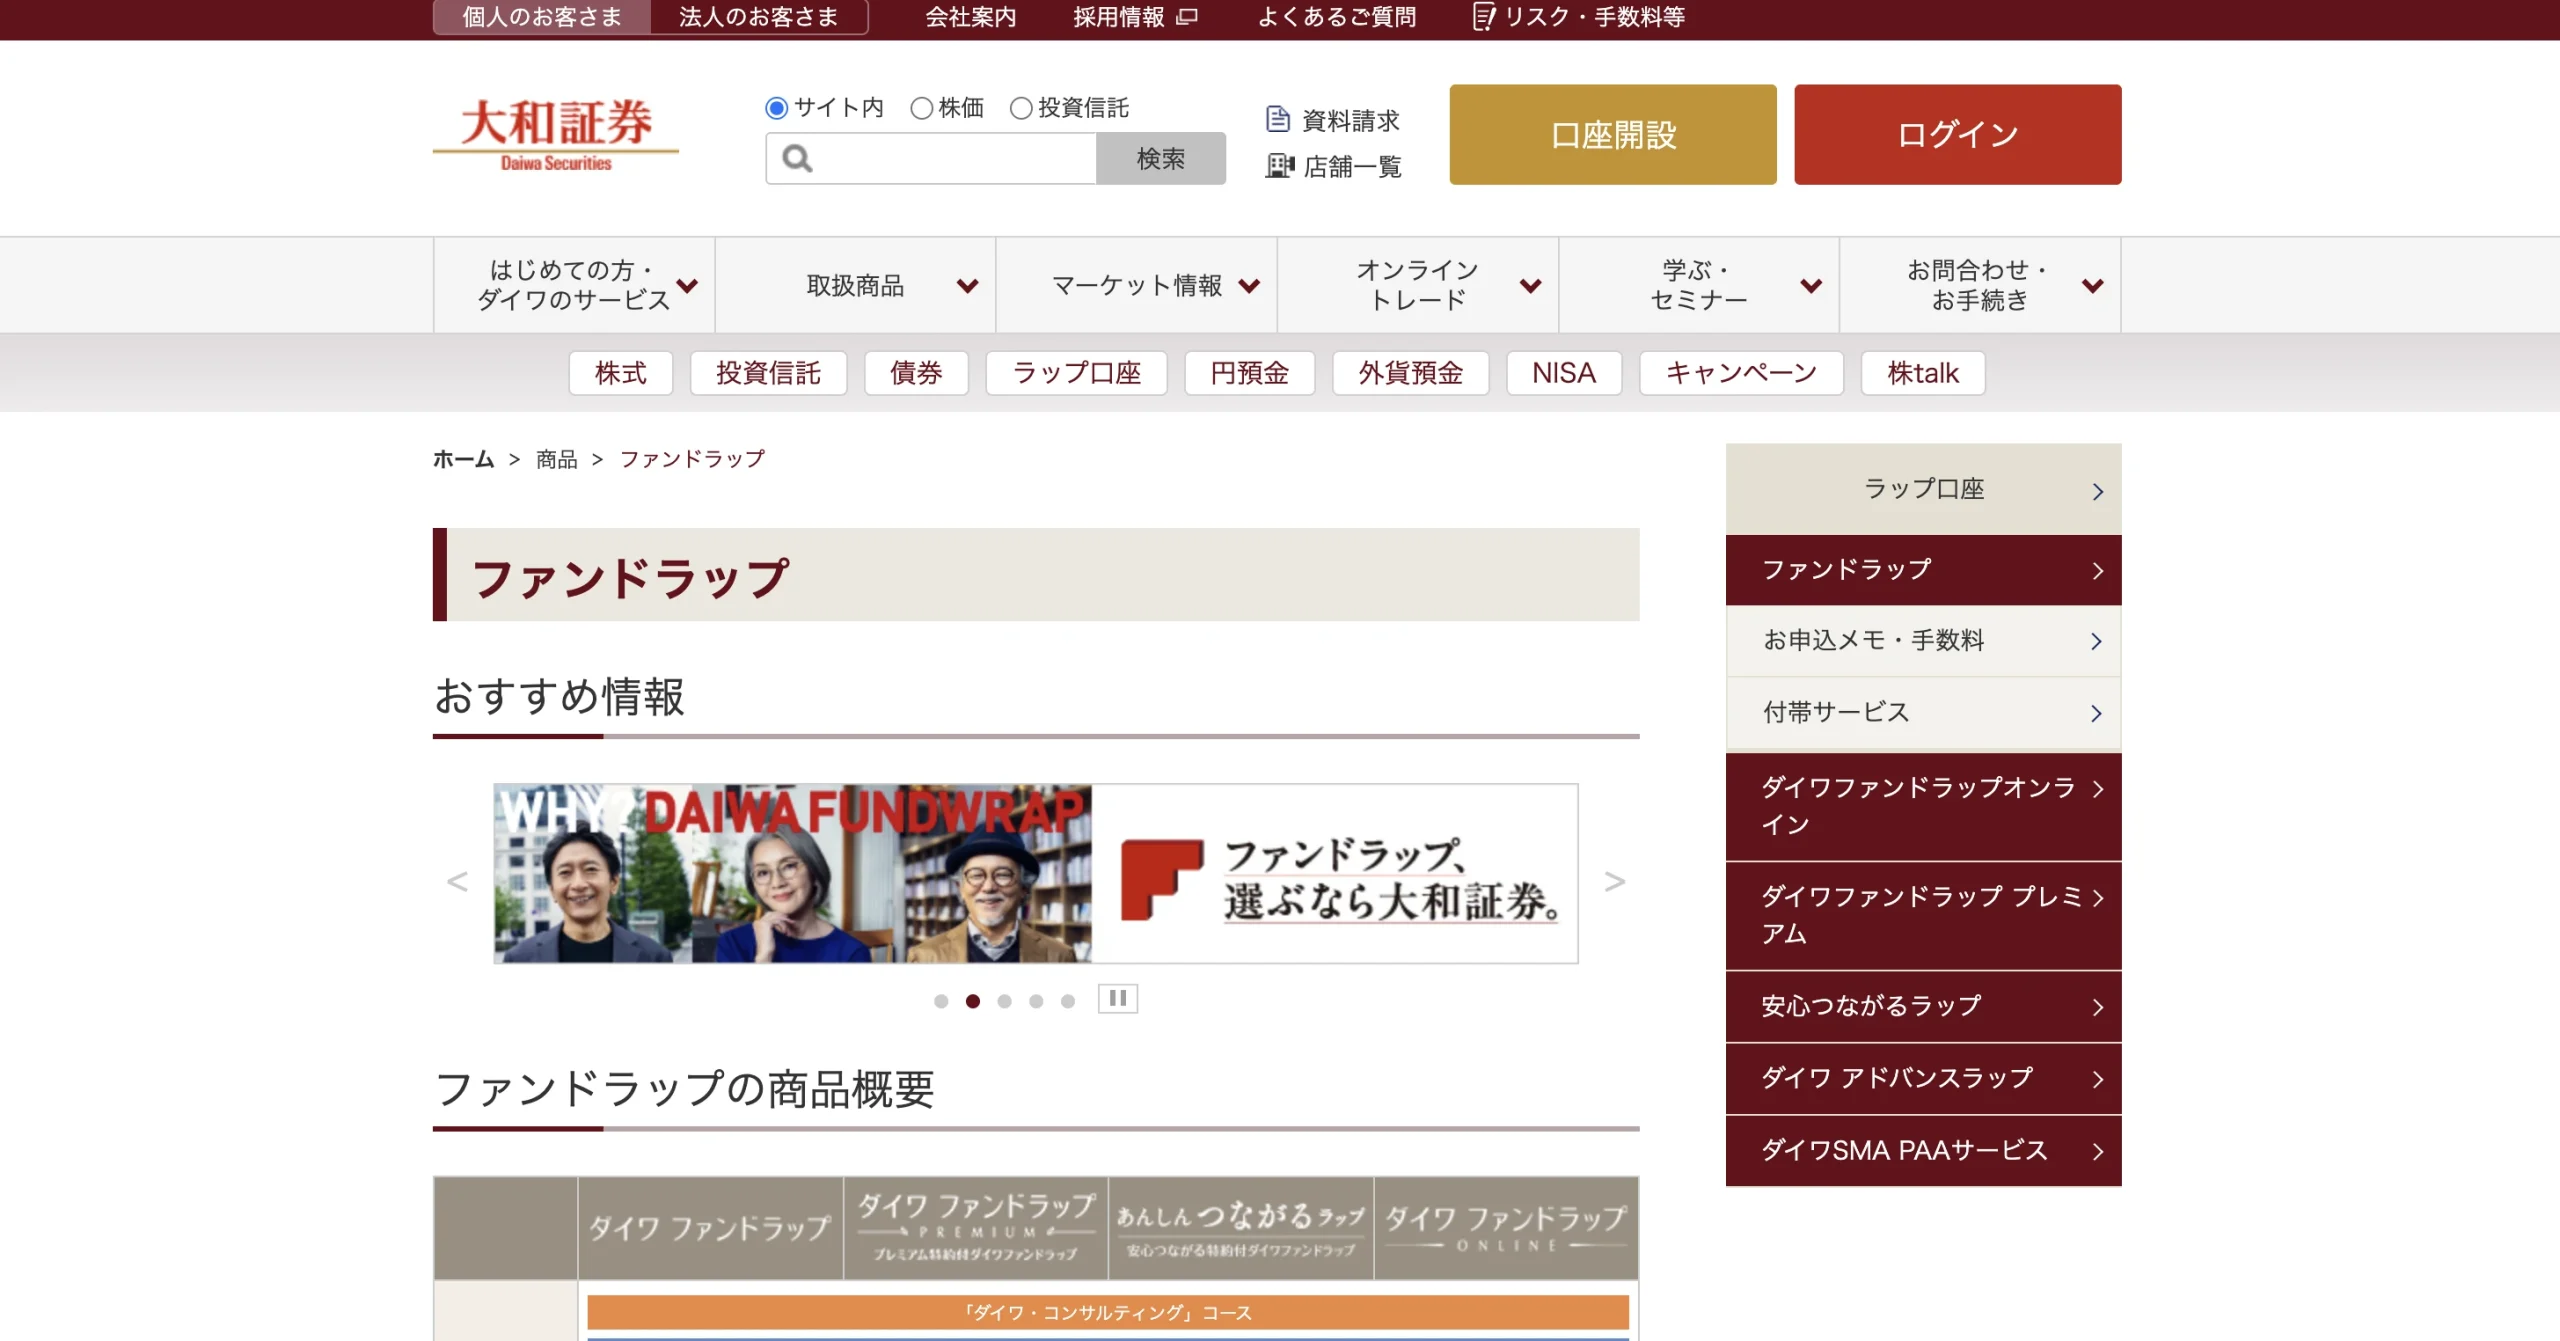The height and width of the screenshot is (1341, 2560).
Task: Switch to 法人のお客さま toggle
Action: pos(759,17)
